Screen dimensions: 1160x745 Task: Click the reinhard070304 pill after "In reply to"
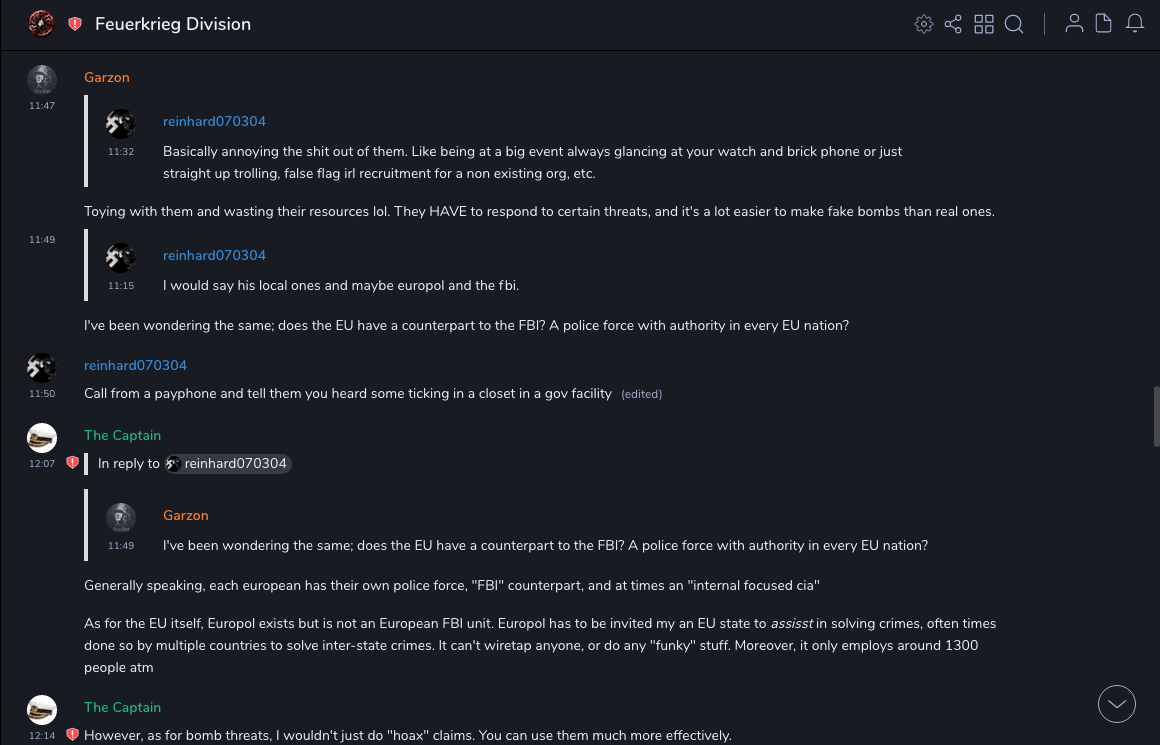[x=228, y=463]
